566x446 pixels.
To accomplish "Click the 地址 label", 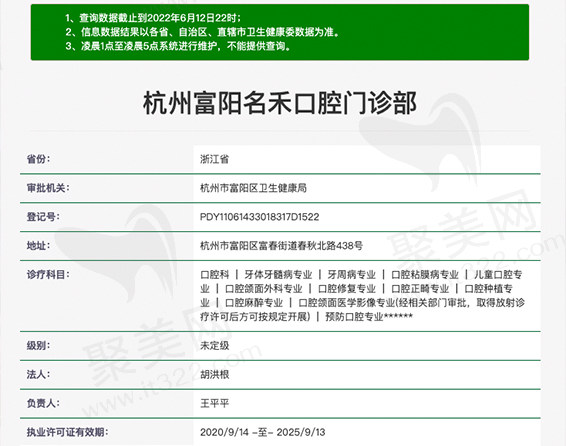I will click(38, 245).
